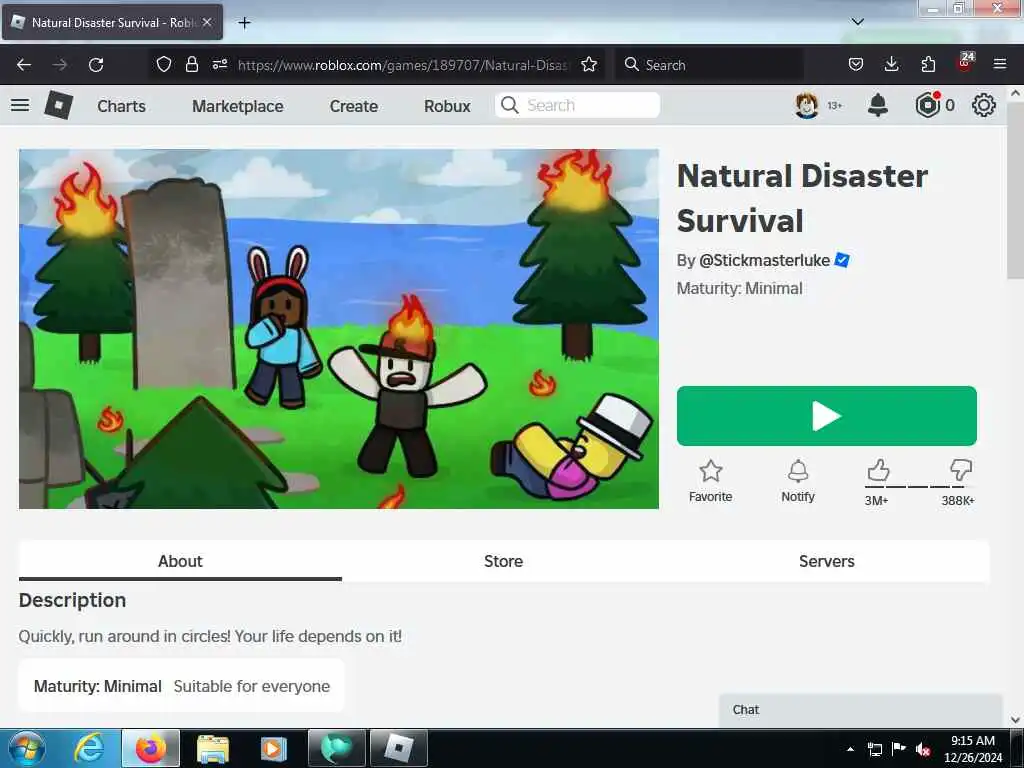The height and width of the screenshot is (768, 1024).
Task: Open the Roblox hamburger side menu
Action: click(20, 105)
